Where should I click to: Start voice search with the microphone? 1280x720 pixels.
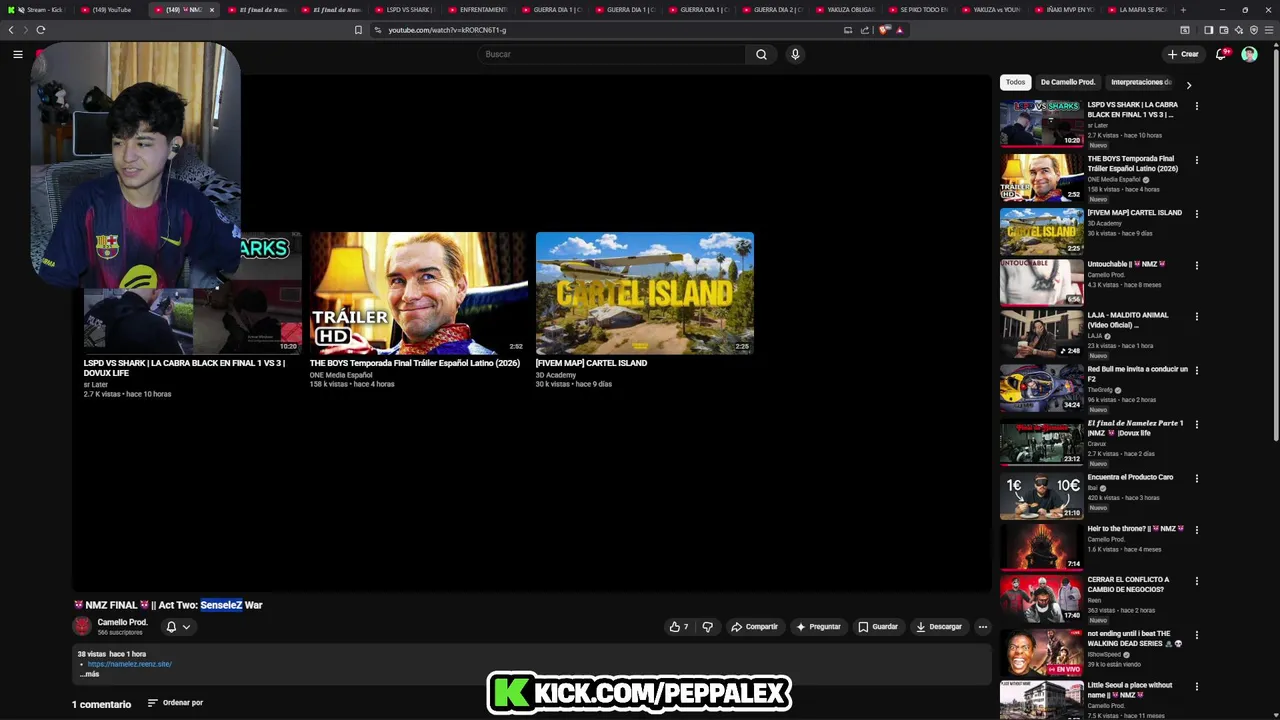[x=795, y=54]
